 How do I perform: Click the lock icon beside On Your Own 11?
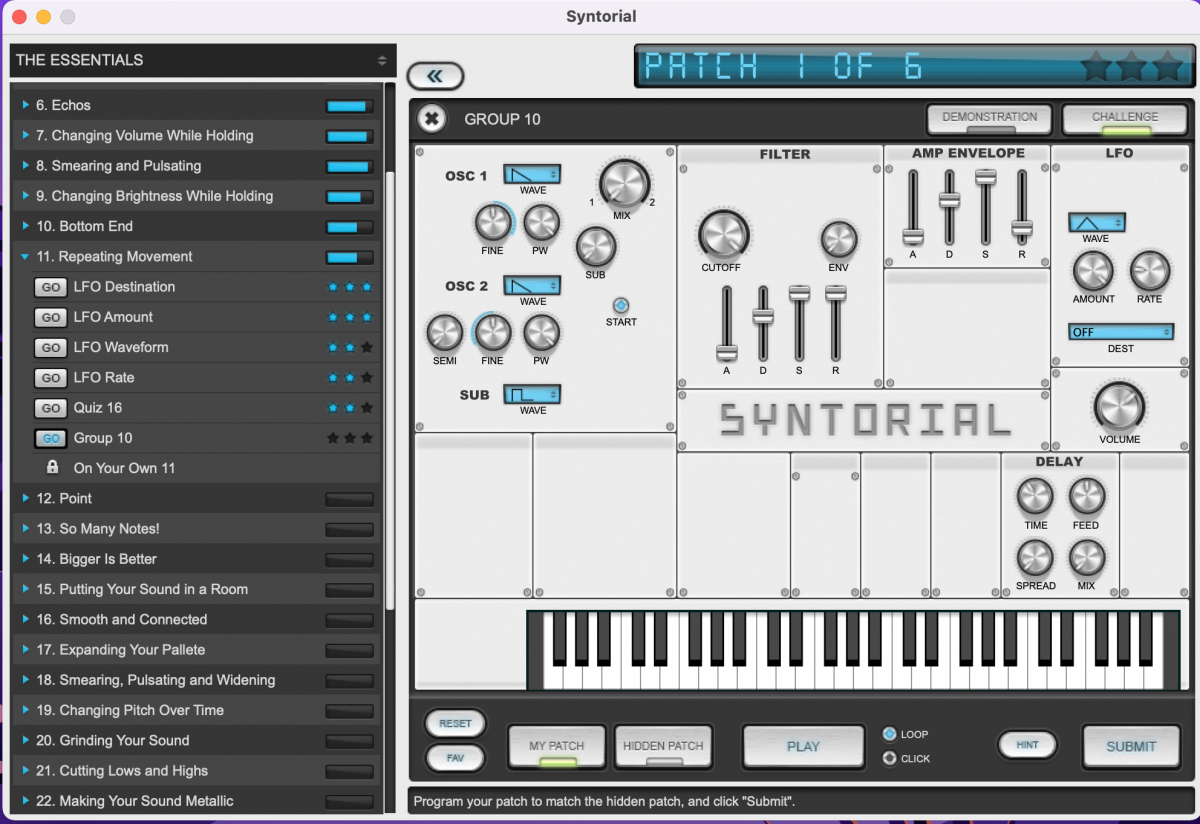(x=52, y=467)
